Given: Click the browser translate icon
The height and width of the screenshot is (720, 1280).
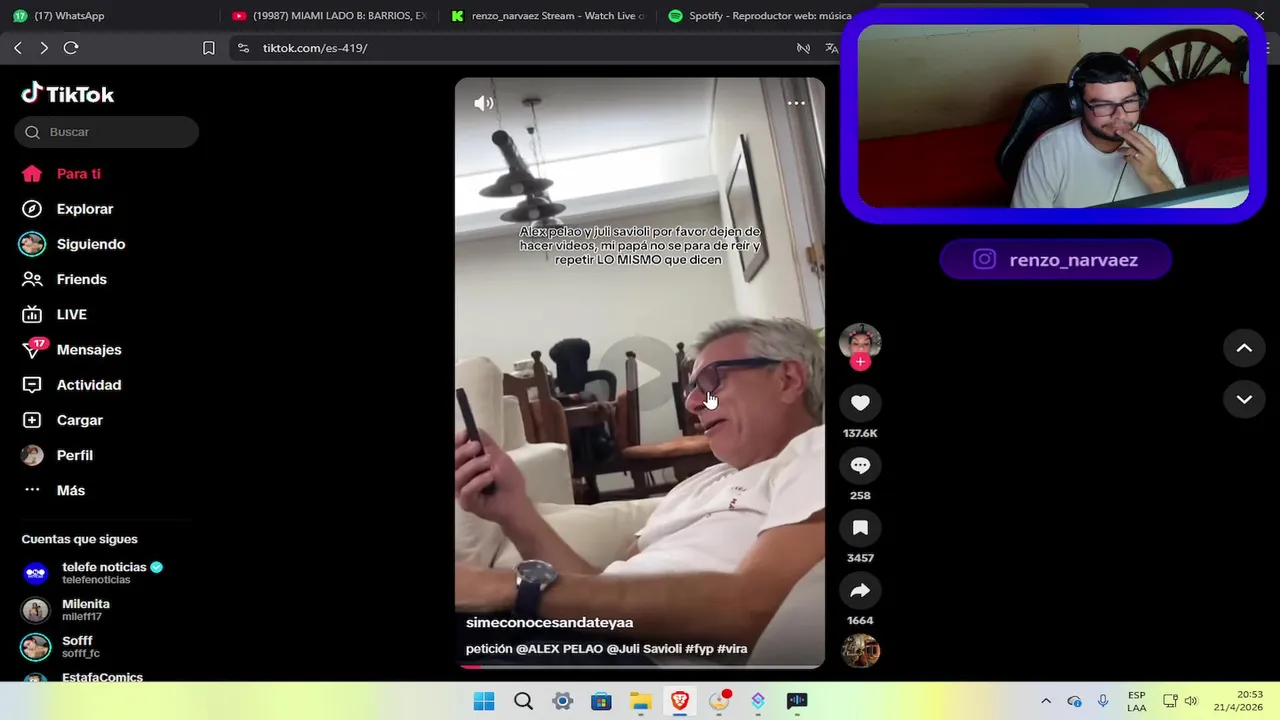Looking at the screenshot, I should [x=831, y=48].
